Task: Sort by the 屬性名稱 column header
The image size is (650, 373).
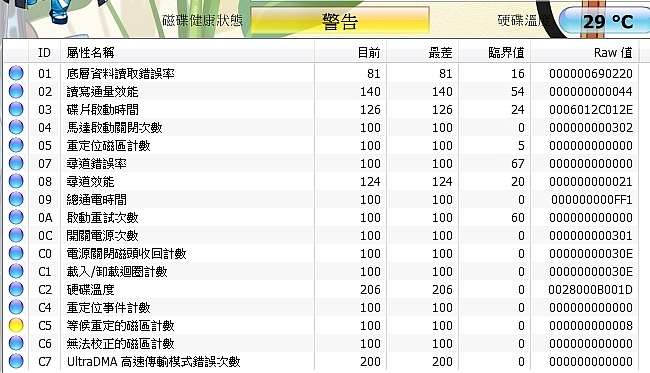Action: click(187, 53)
